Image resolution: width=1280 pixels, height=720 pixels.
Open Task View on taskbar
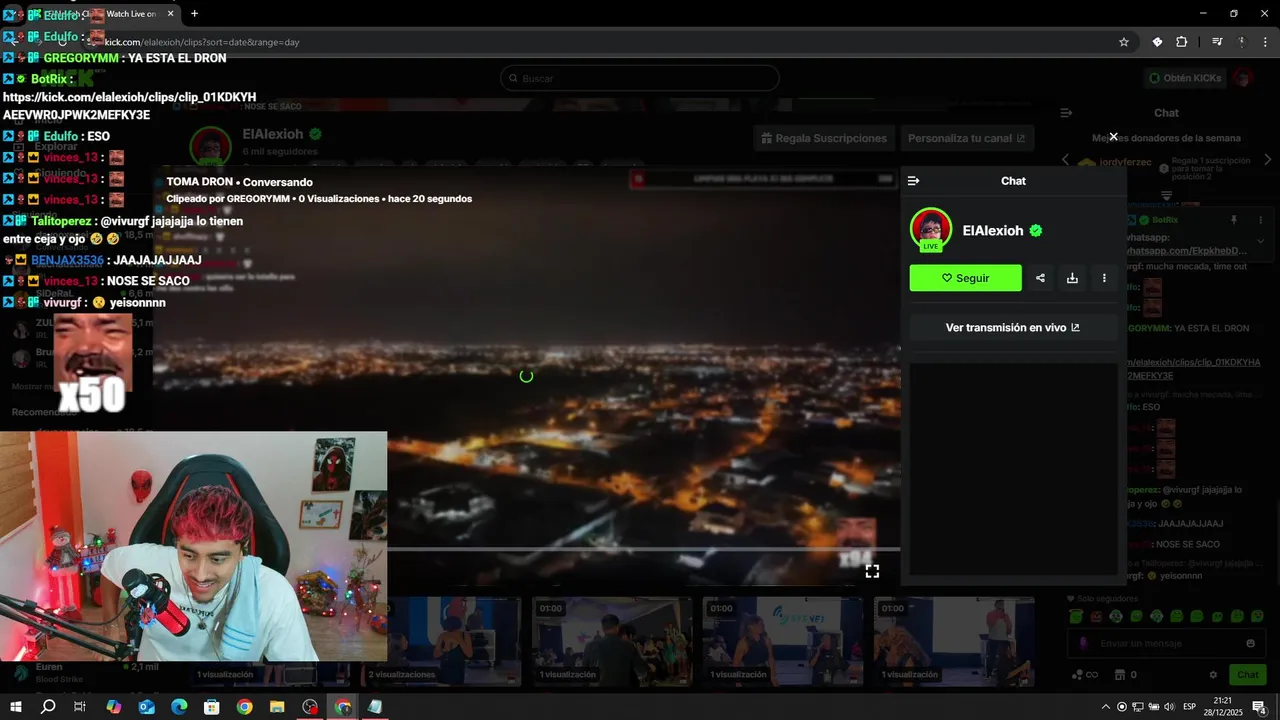tap(80, 707)
